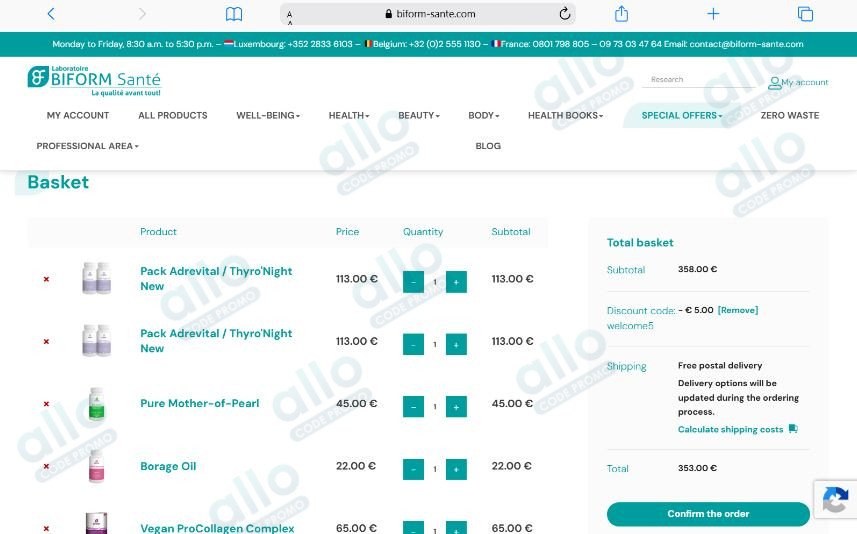
Task: Select the 358.00 € subtotal value
Action: click(x=697, y=269)
